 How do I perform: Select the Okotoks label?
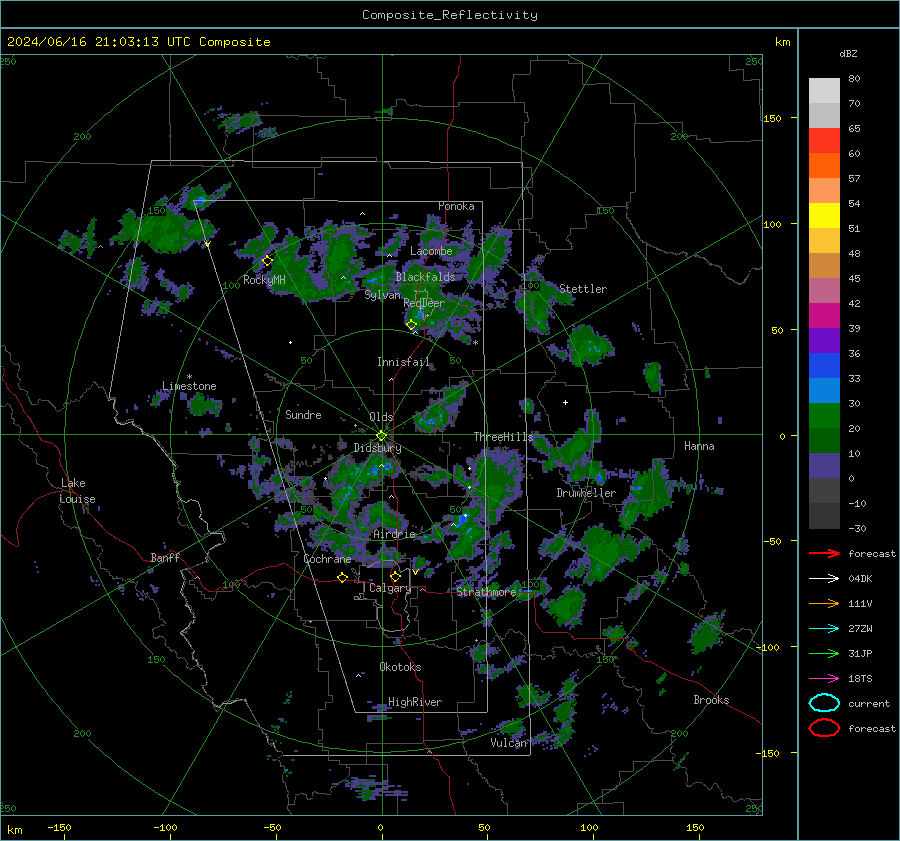(400, 667)
